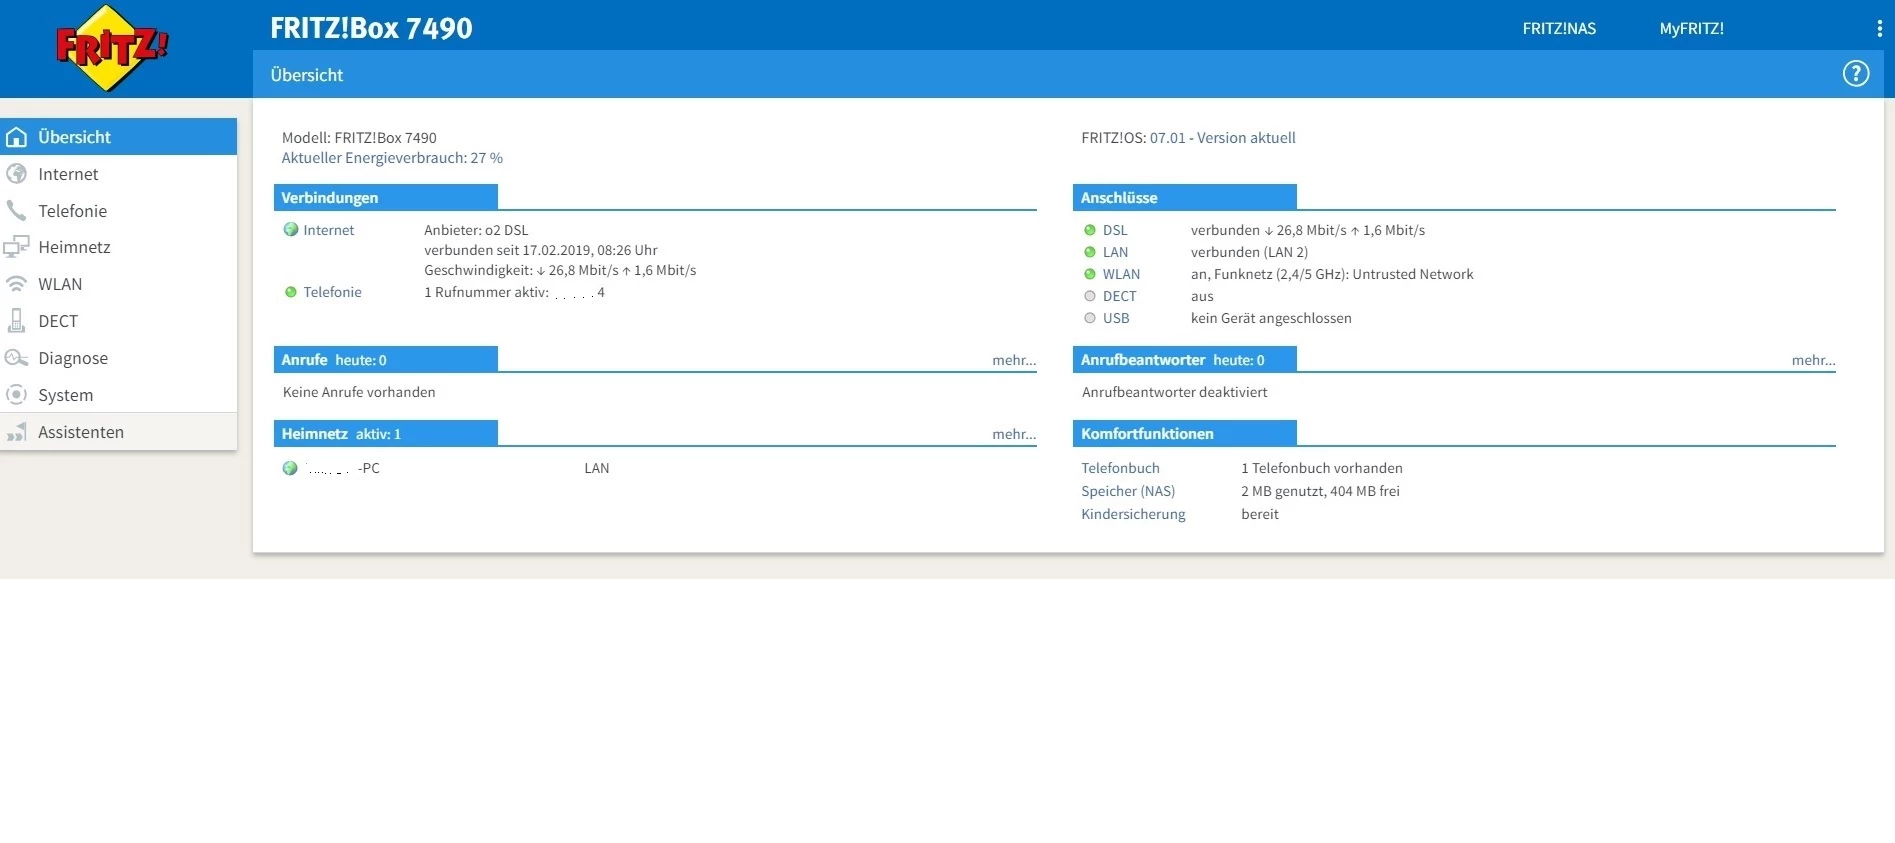Click the DECT link under Anschlüsse
1895x843 pixels.
[x=1119, y=296]
